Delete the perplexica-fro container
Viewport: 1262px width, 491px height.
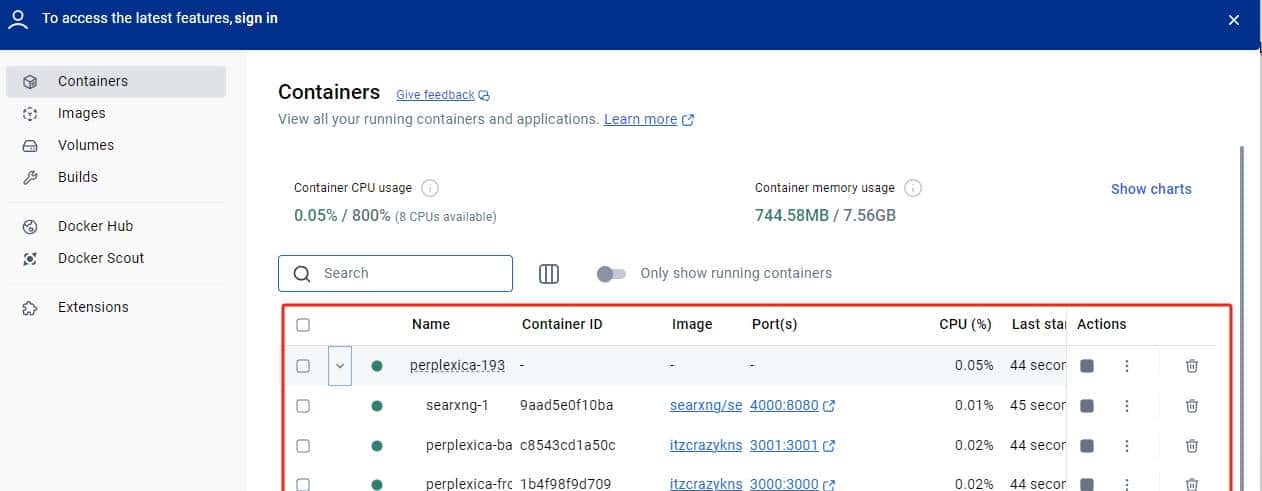[1192, 484]
